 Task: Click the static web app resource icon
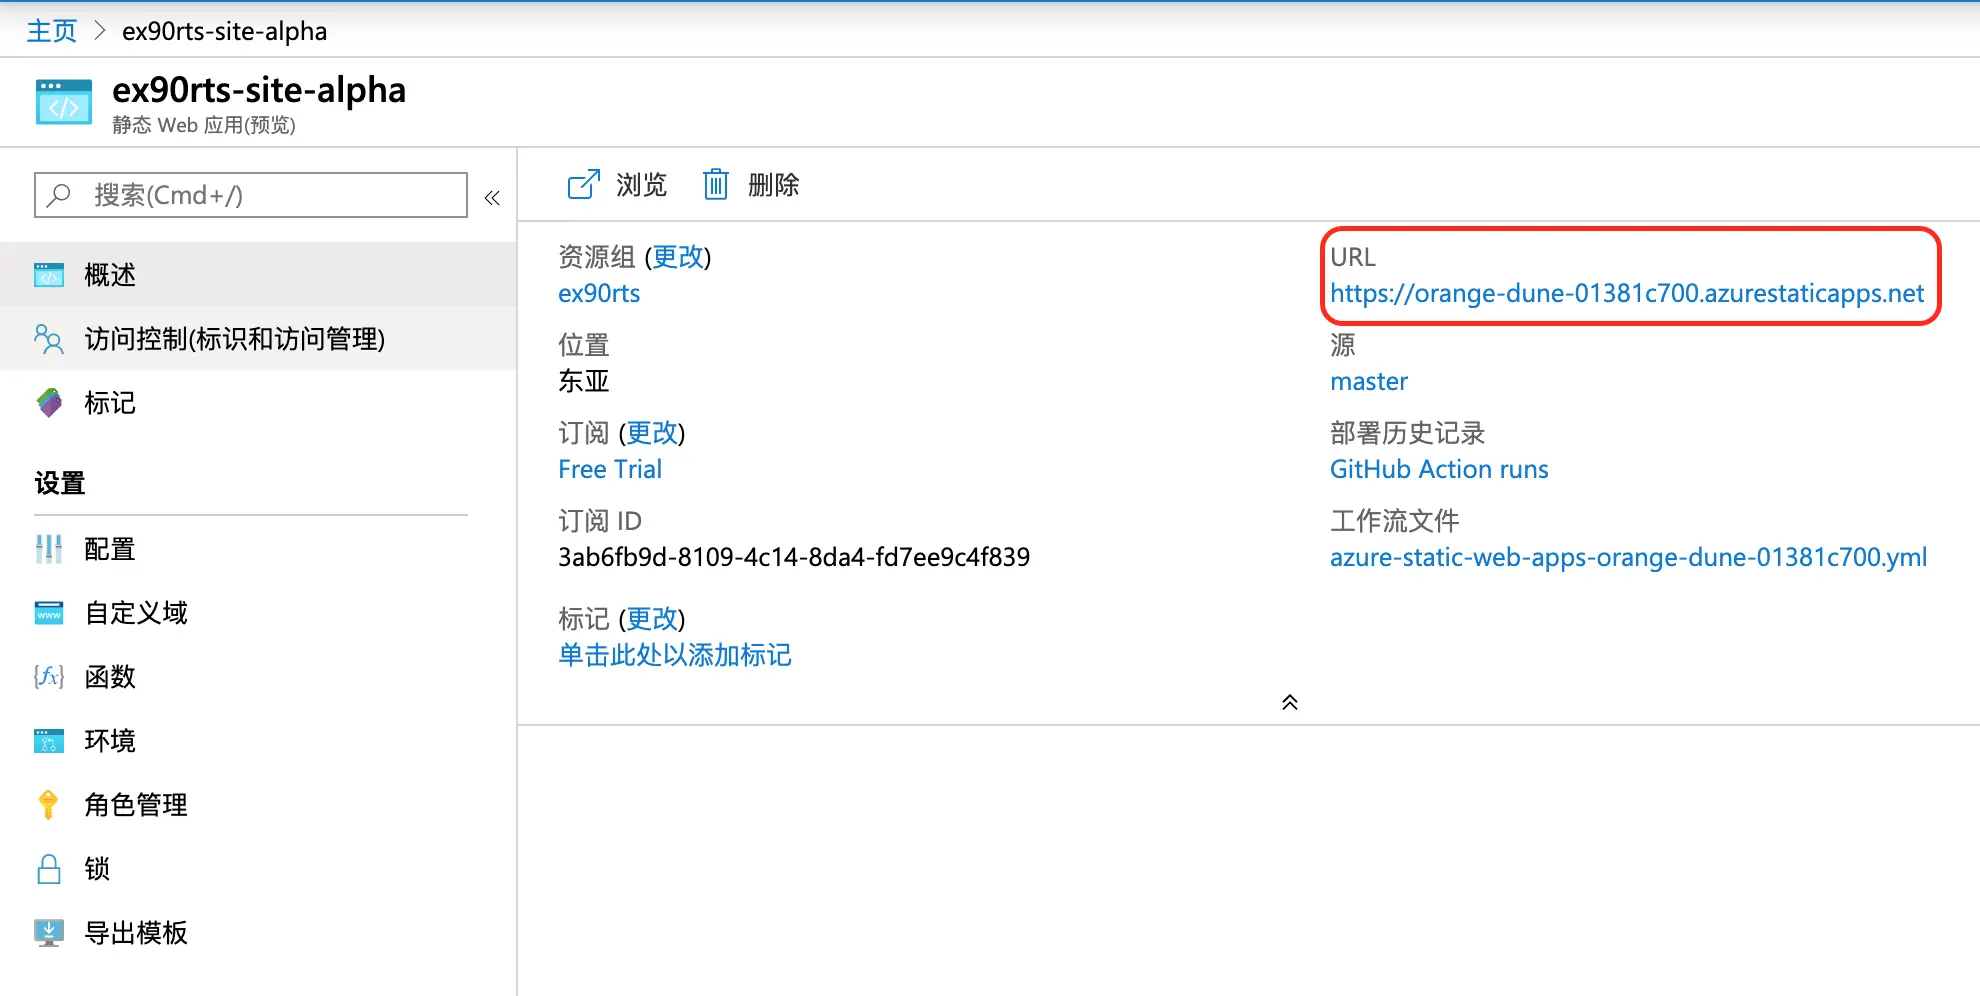[64, 102]
